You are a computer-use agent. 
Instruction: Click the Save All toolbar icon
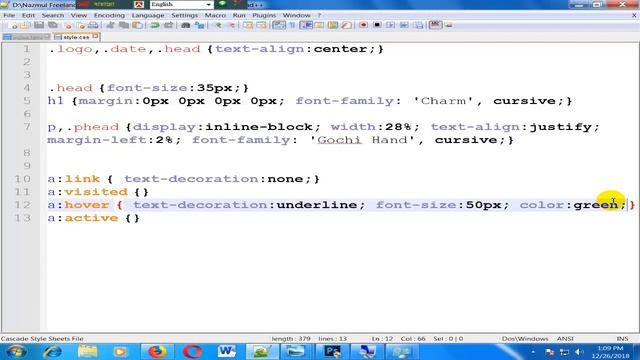pos(53,25)
